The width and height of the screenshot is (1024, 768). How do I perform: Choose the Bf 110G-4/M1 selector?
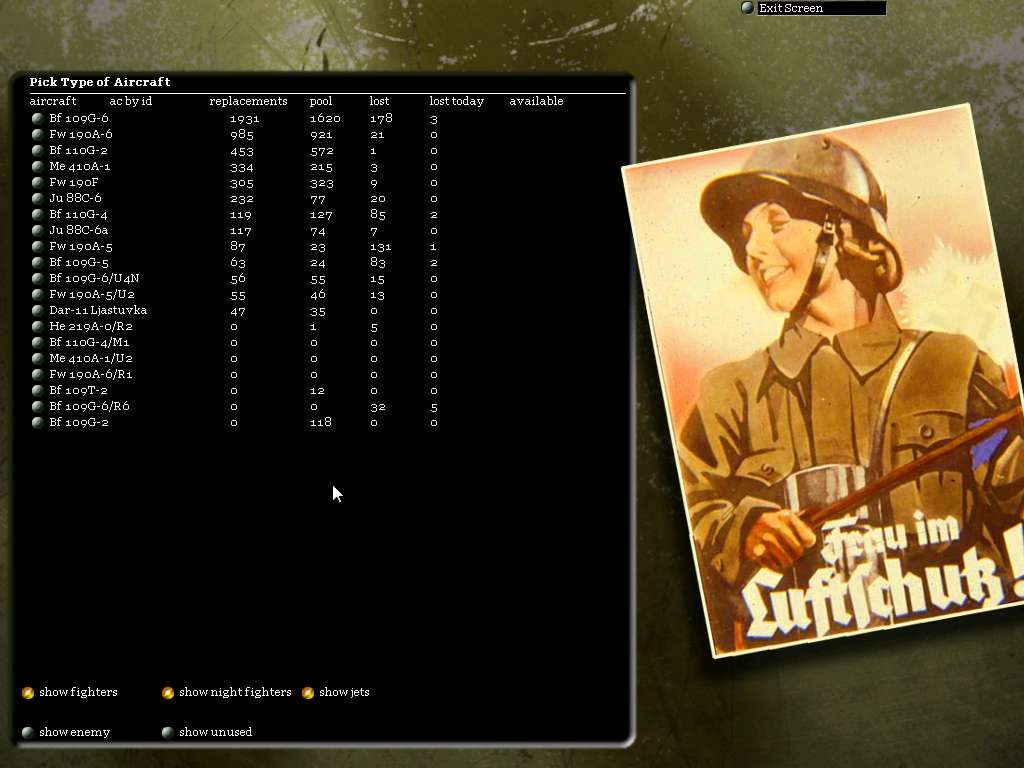point(37,342)
